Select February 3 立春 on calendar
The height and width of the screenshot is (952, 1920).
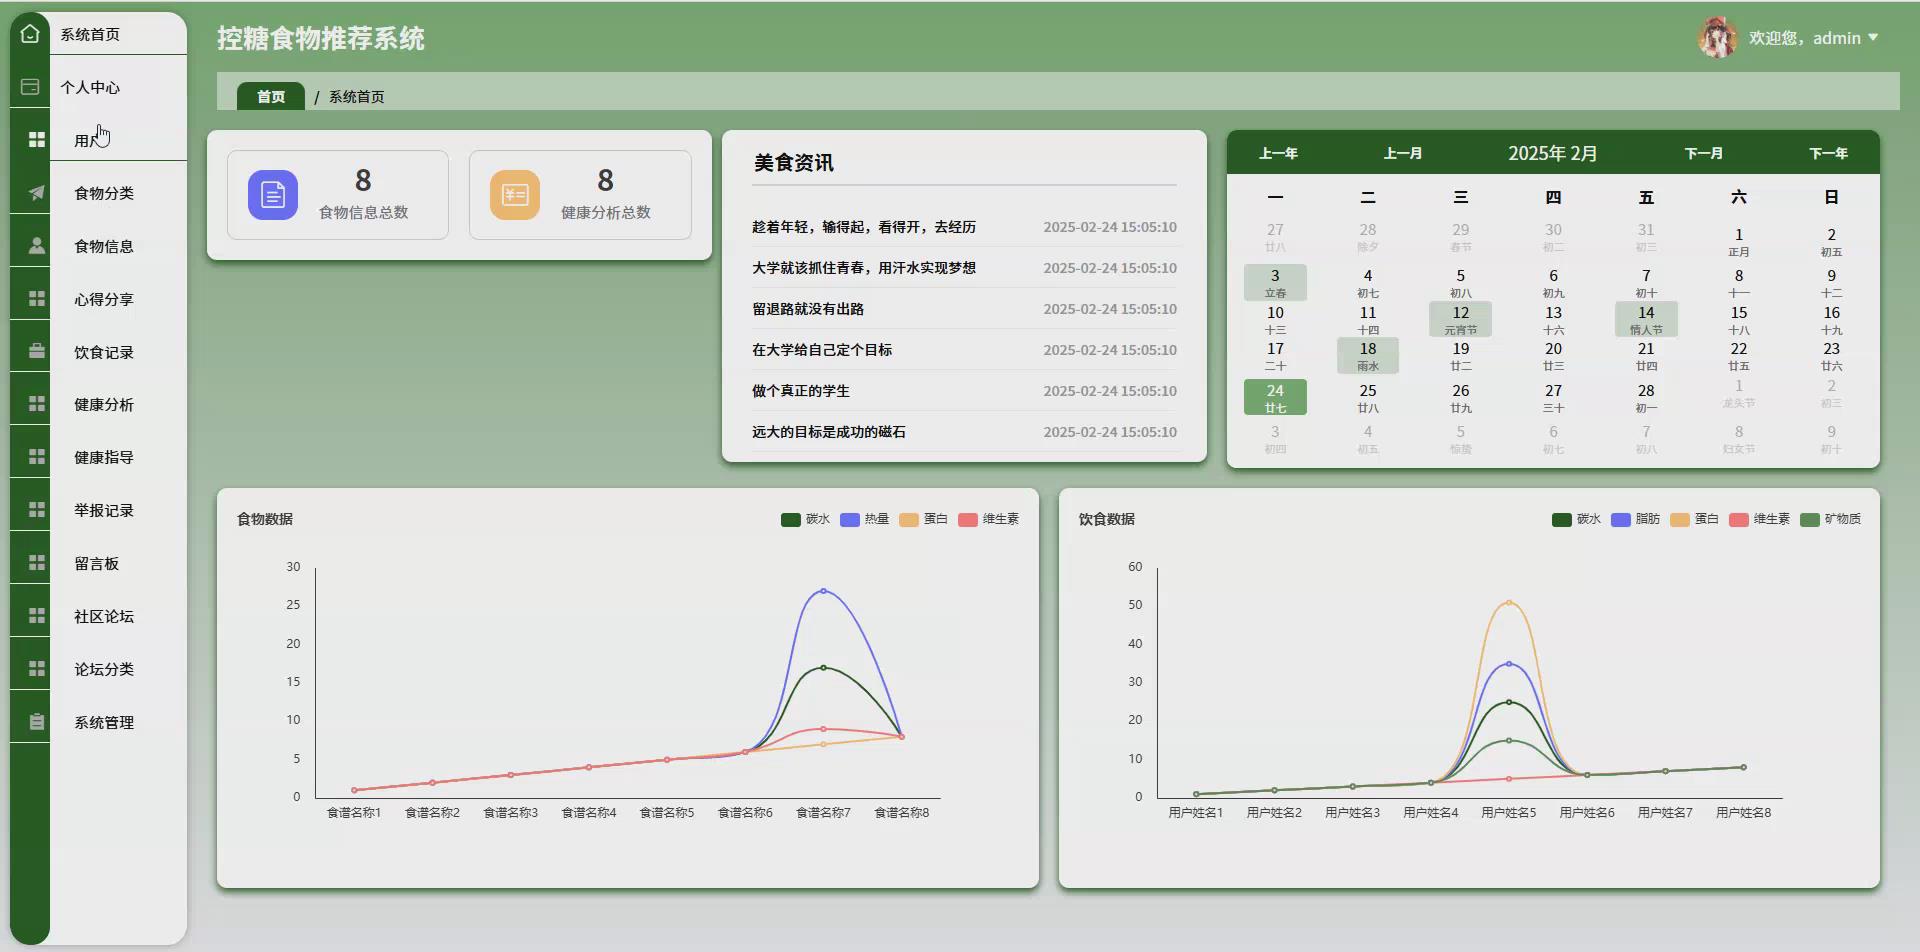1275,282
